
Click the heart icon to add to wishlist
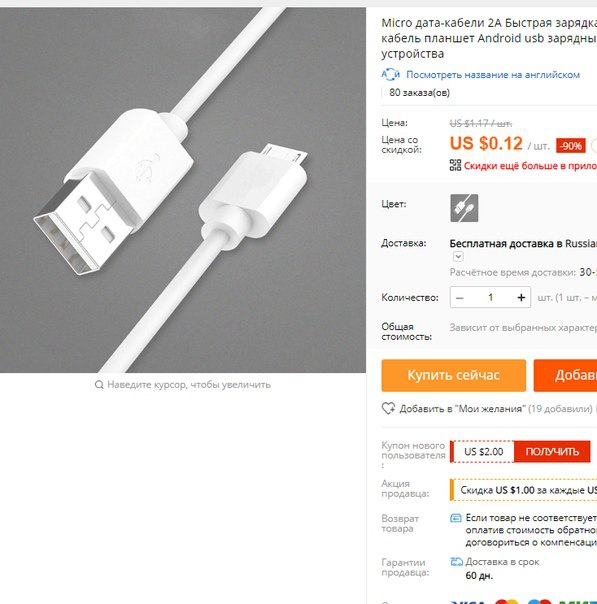(x=388, y=408)
